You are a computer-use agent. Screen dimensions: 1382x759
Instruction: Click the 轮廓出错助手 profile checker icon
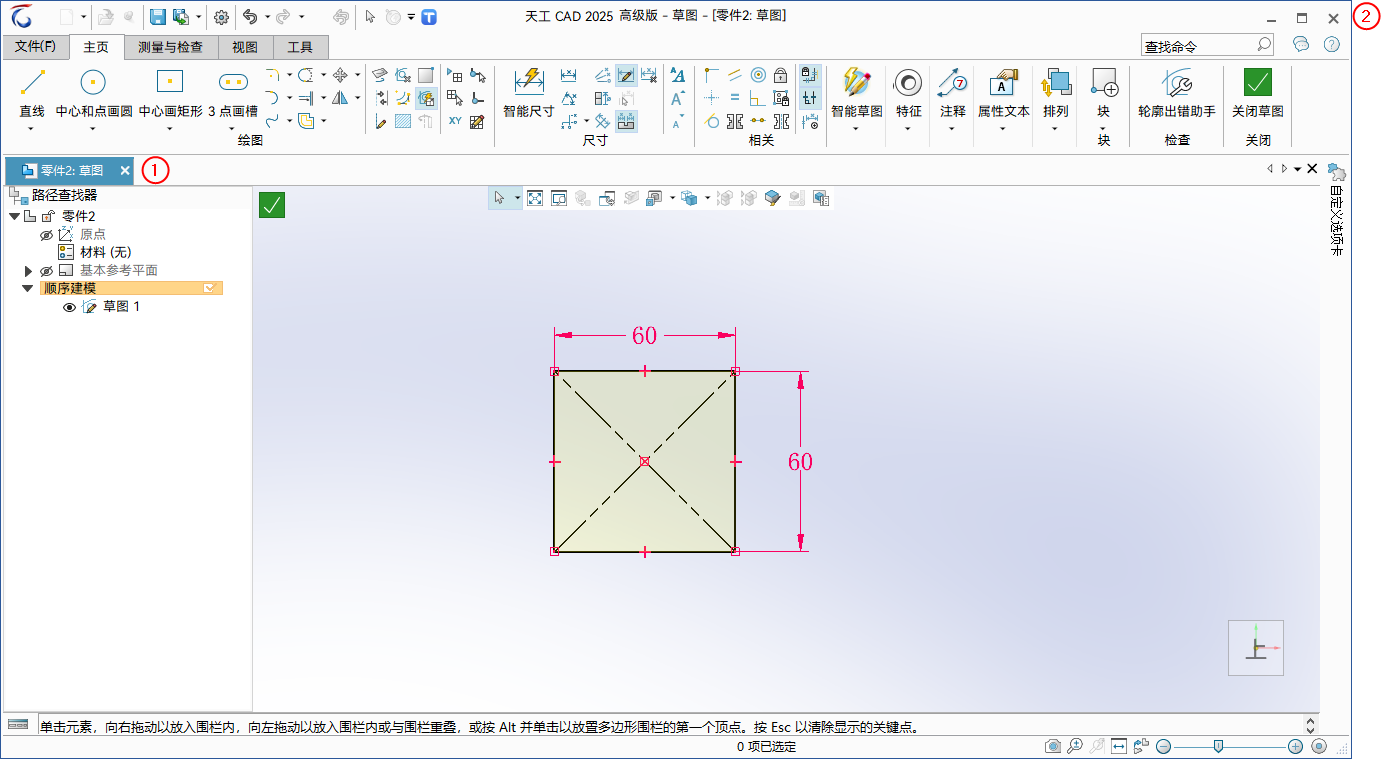click(1177, 83)
